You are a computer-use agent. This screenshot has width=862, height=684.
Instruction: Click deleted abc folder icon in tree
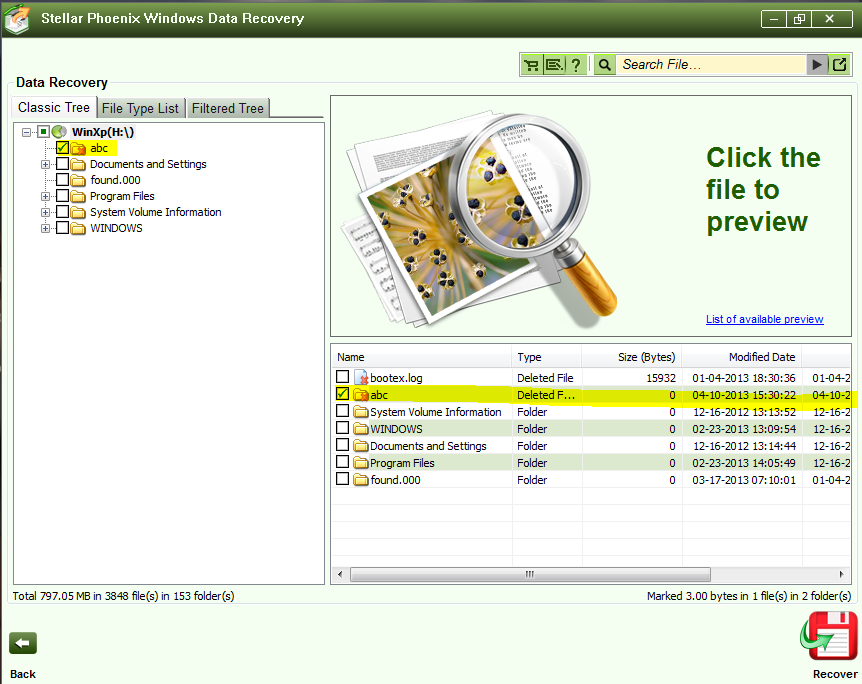78,148
